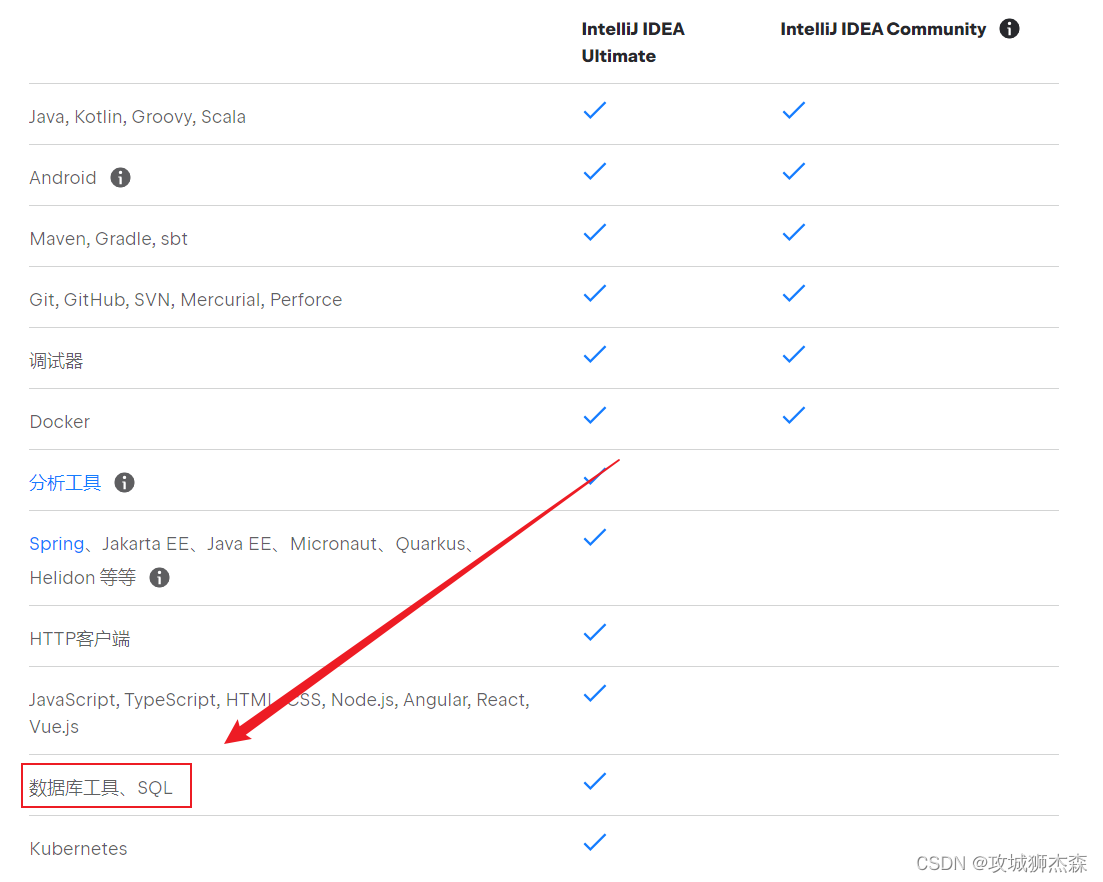The height and width of the screenshot is (882, 1103).
Task: Select the 数据库工具、SQL highlighted label
Action: 101,788
